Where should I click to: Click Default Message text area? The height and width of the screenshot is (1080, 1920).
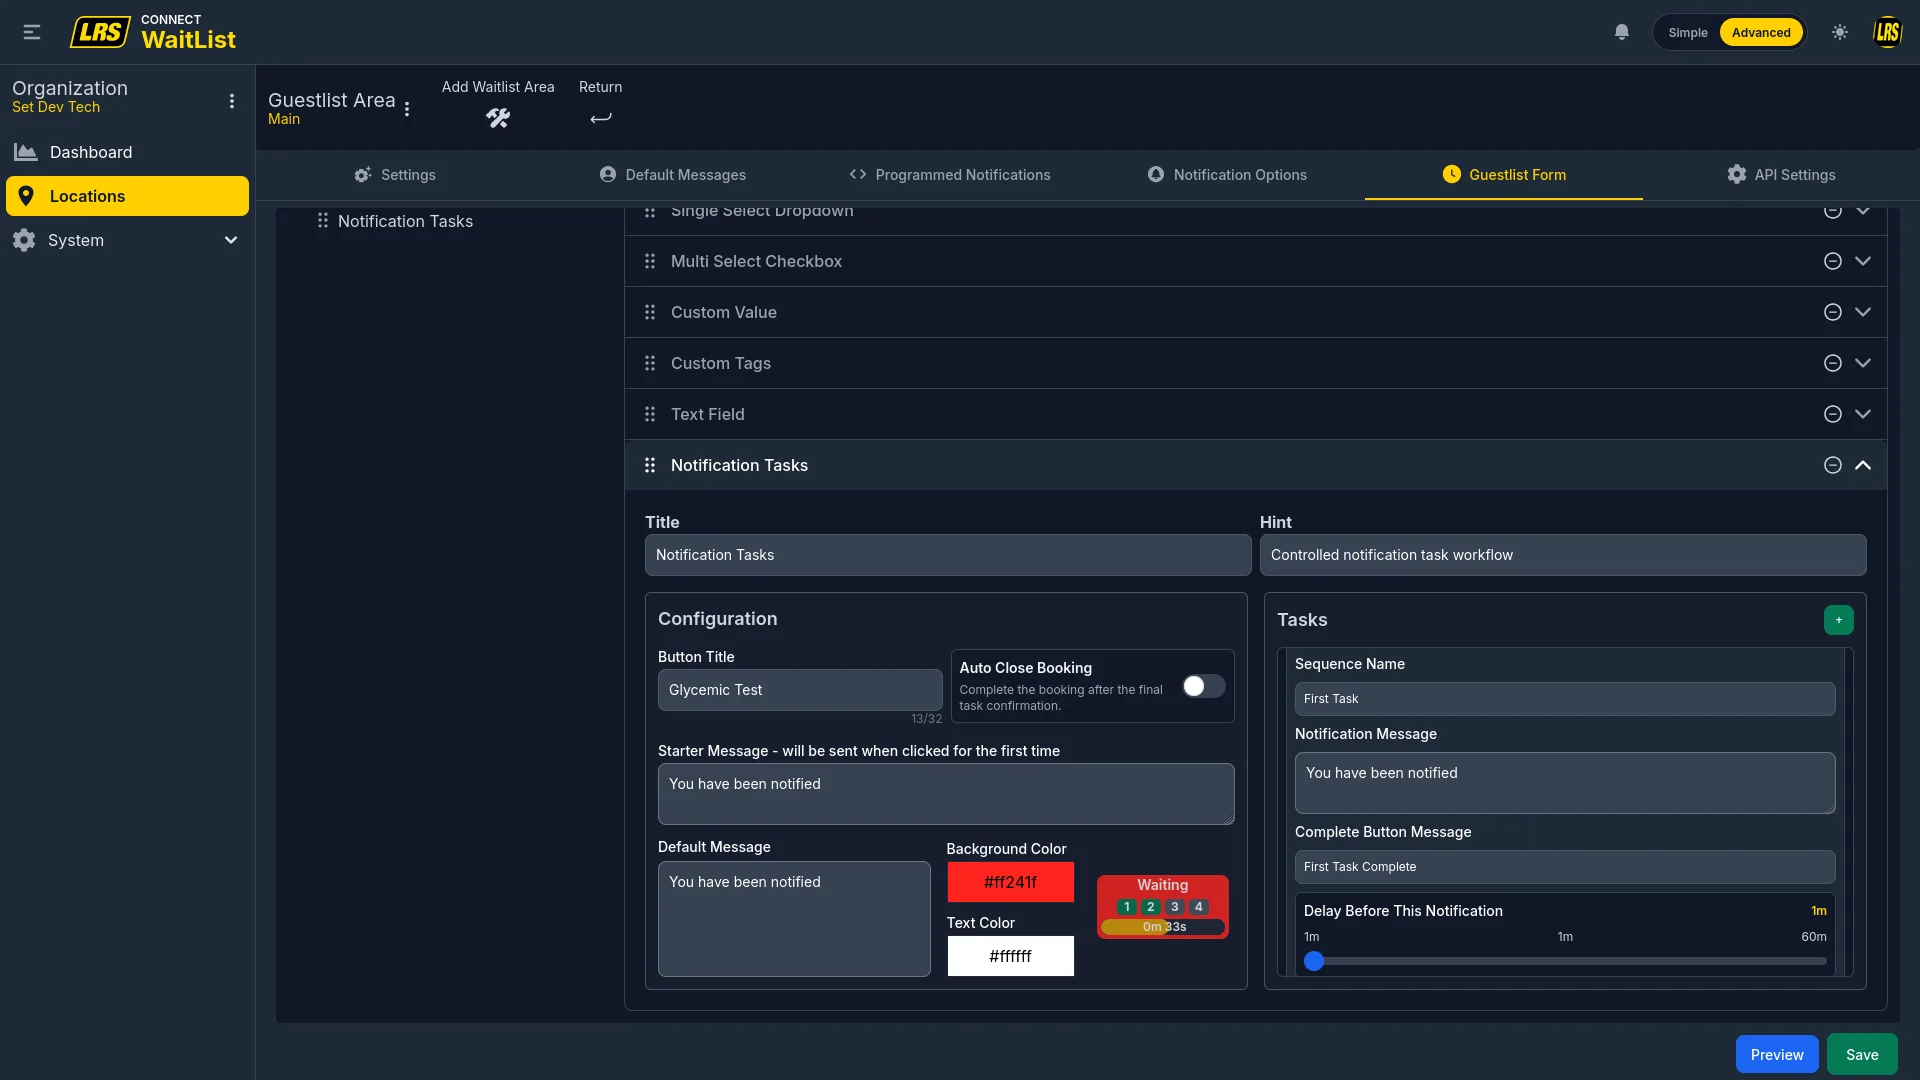794,919
